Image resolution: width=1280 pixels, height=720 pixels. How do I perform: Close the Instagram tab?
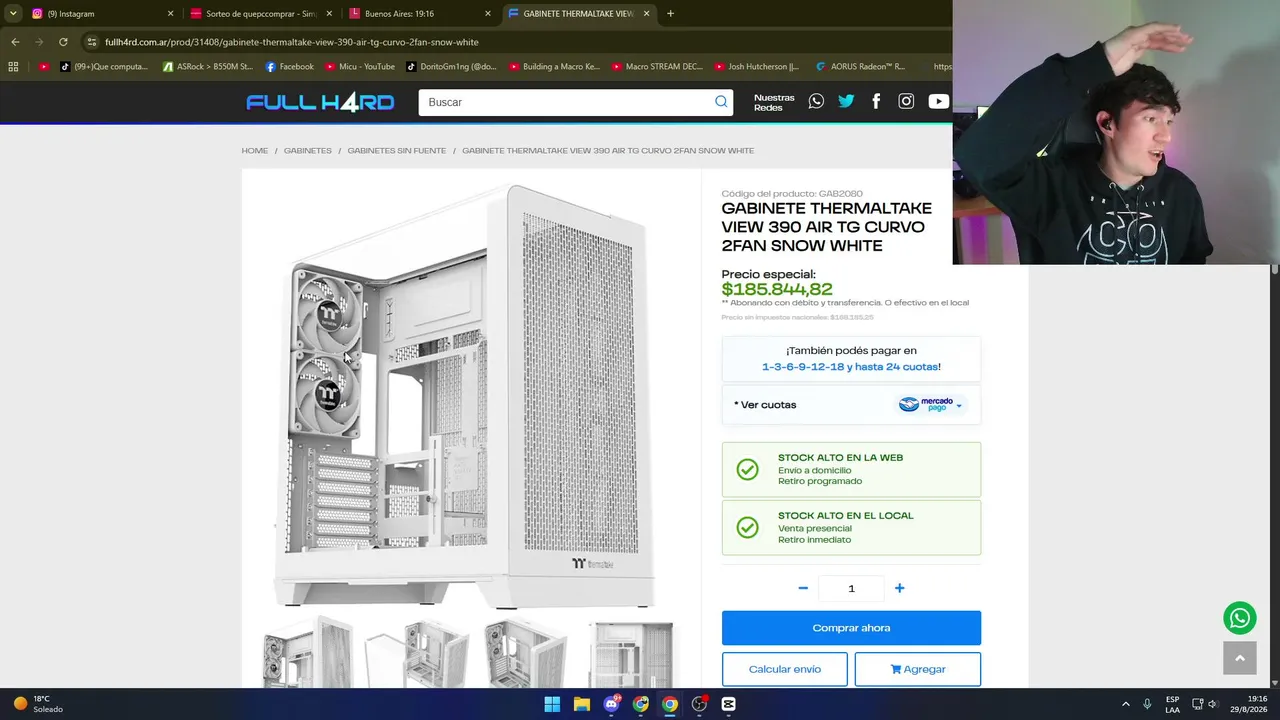(170, 14)
